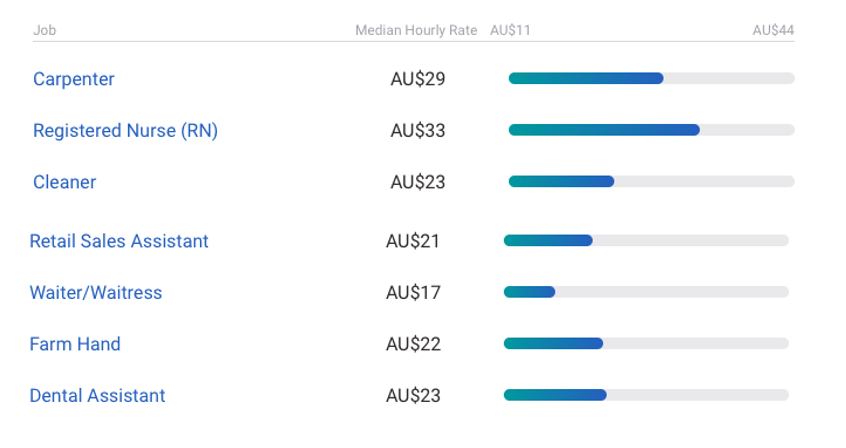This screenshot has height=448, width=846.
Task: Open the Cleaner job page link
Action: coord(65,182)
